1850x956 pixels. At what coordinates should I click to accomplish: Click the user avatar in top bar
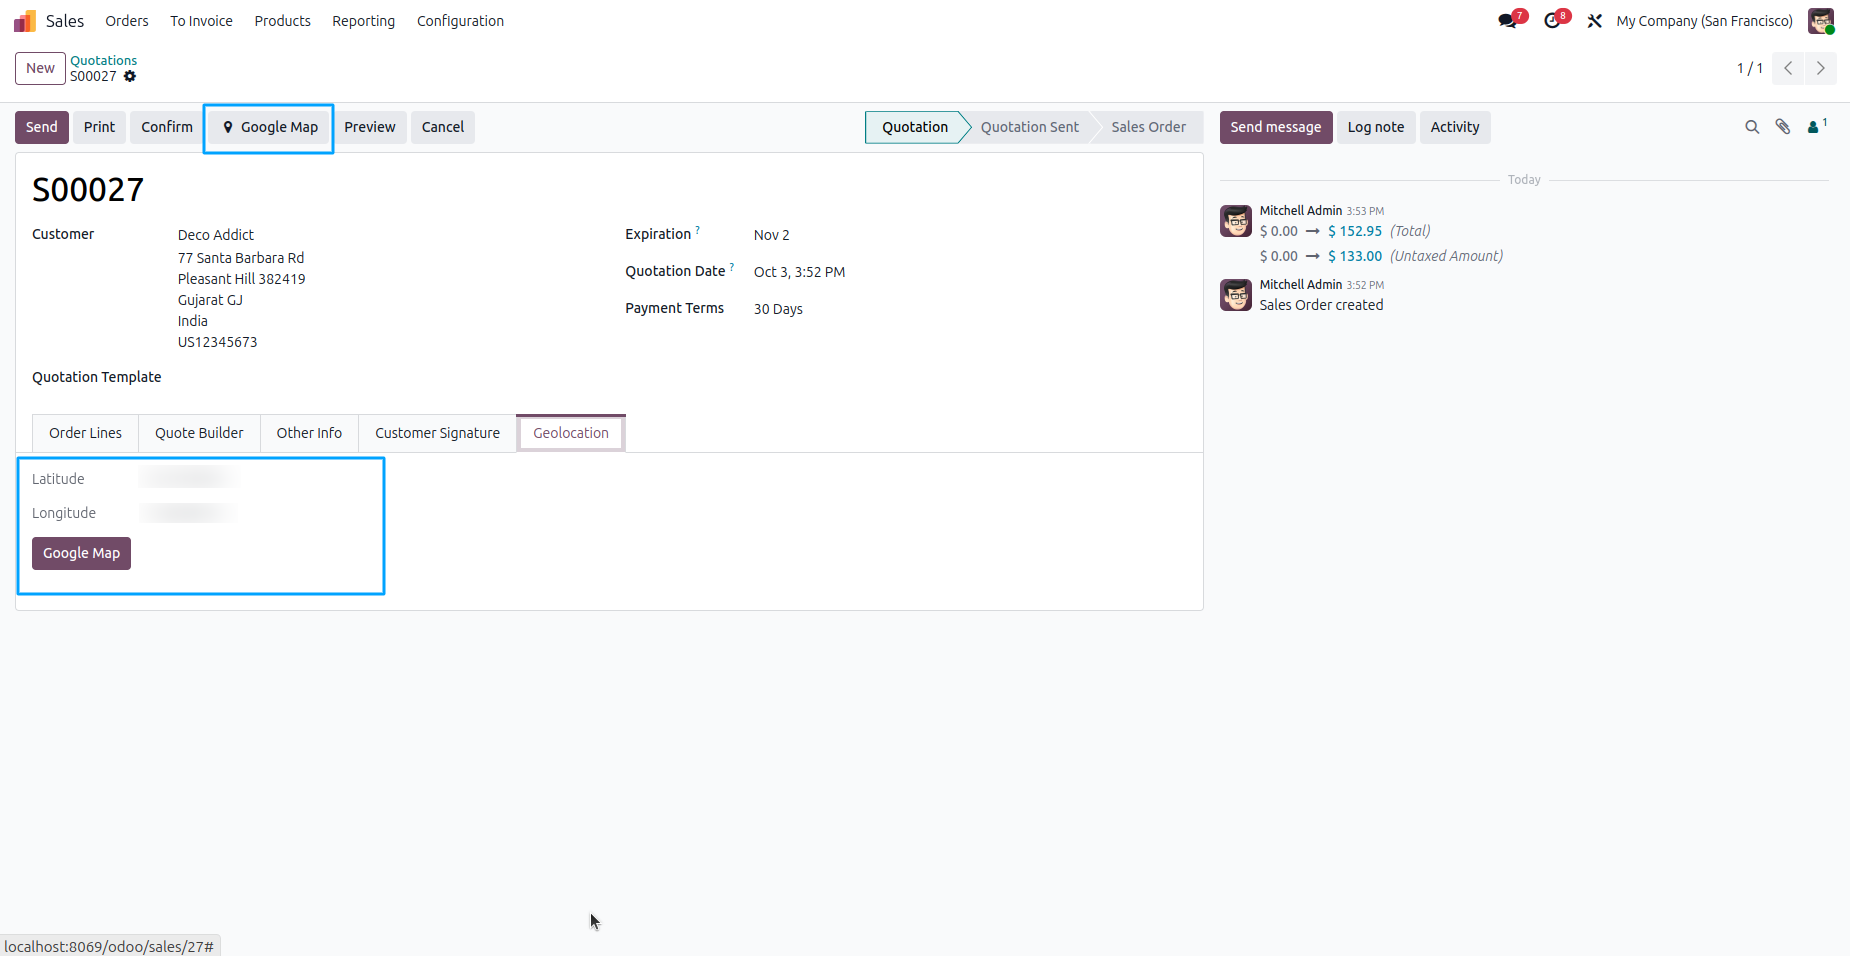[1821, 21]
